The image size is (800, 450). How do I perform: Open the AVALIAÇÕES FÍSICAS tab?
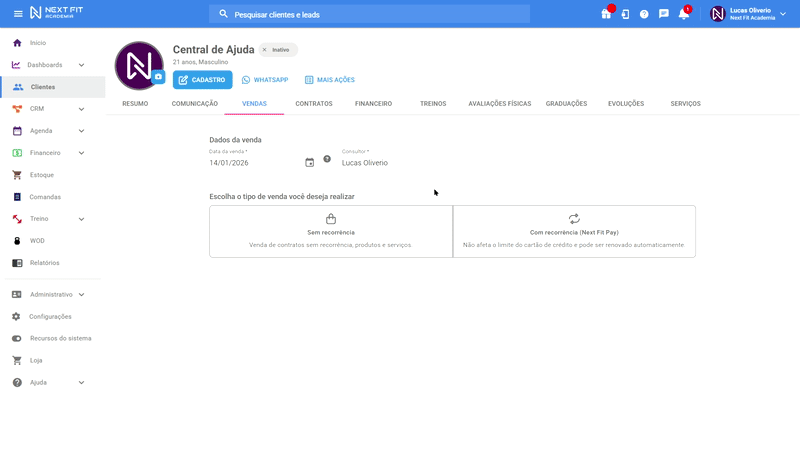click(499, 104)
